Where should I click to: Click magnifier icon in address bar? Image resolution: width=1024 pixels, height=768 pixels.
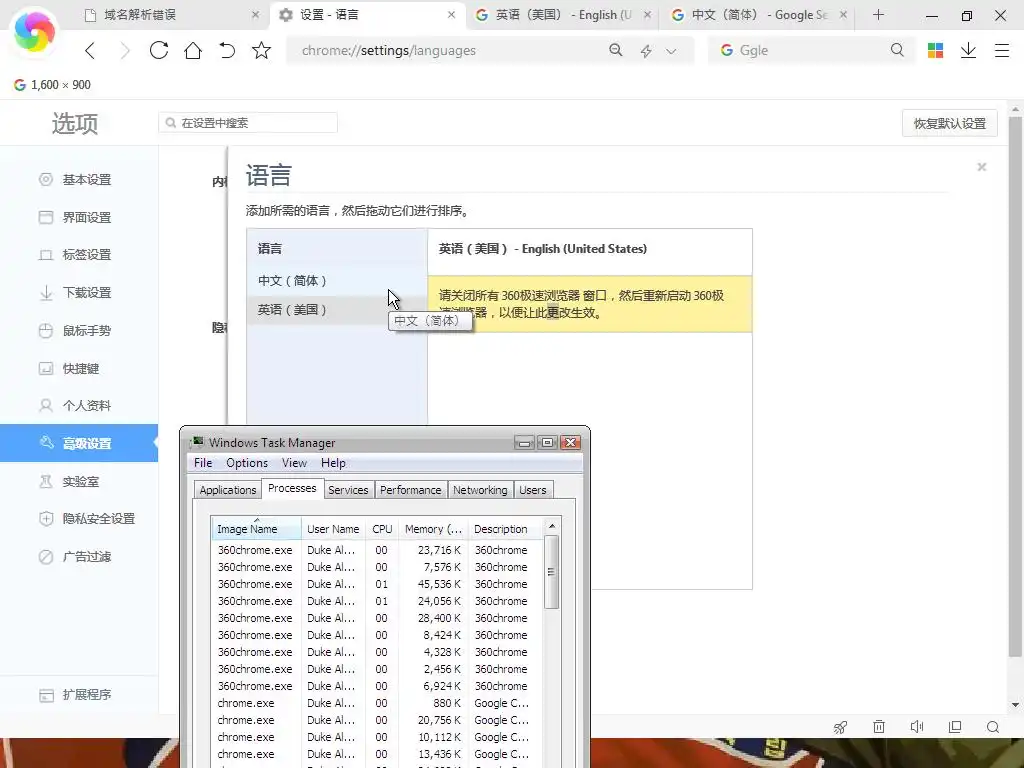[615, 50]
